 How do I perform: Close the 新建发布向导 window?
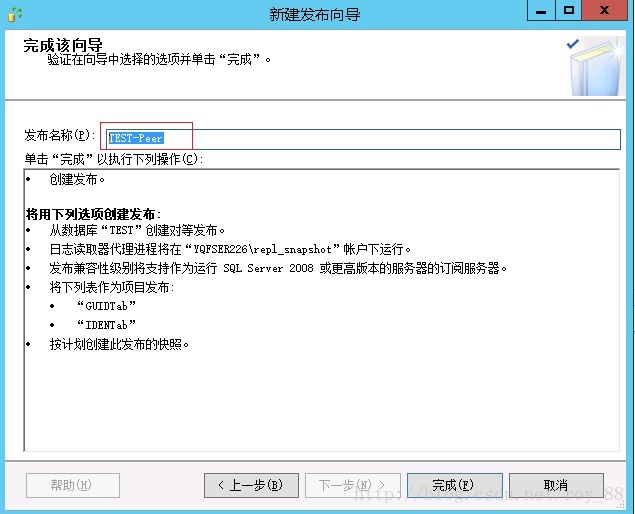pos(605,11)
